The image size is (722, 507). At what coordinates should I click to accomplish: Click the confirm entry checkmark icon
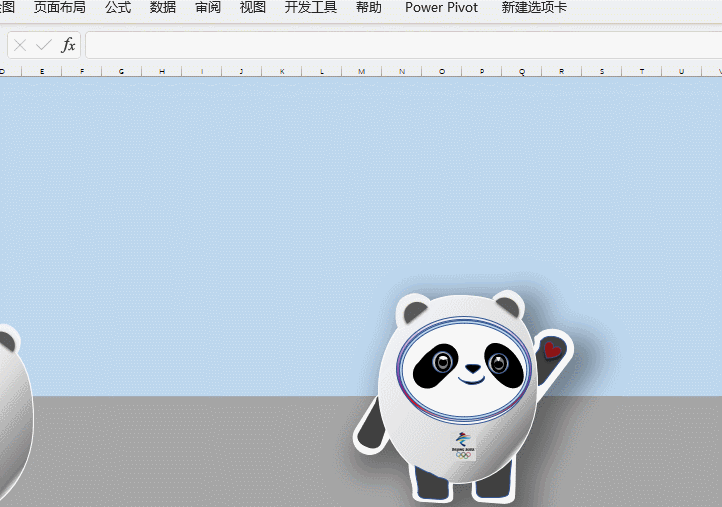[43, 45]
